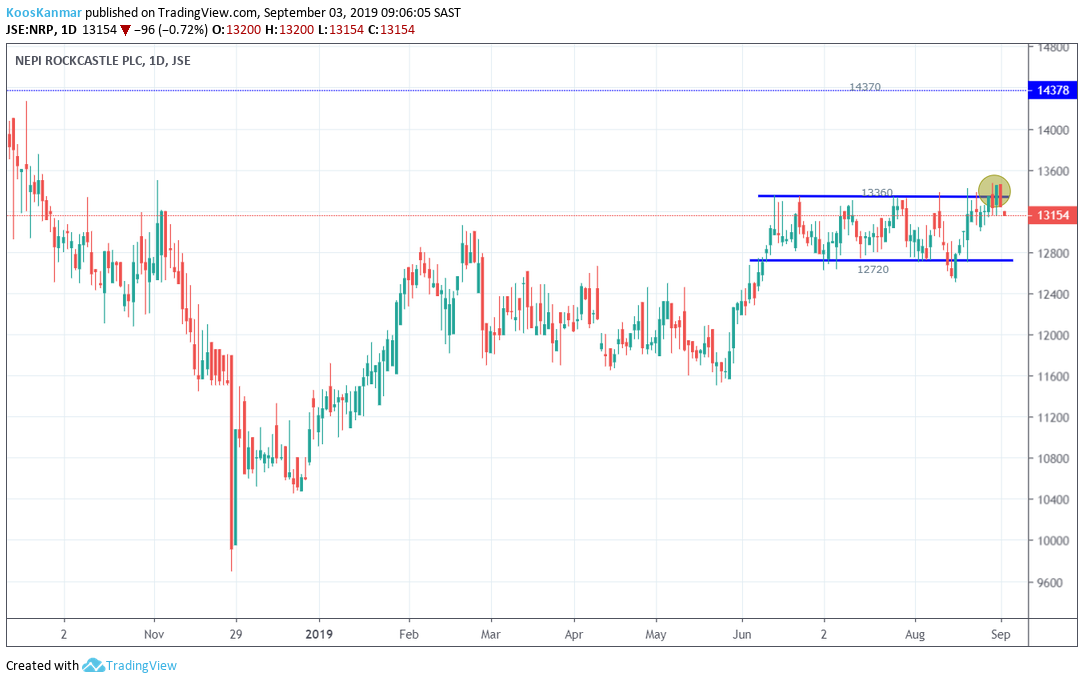1084x683 pixels.
Task: Click the L:13154 low price value
Action: [339, 30]
